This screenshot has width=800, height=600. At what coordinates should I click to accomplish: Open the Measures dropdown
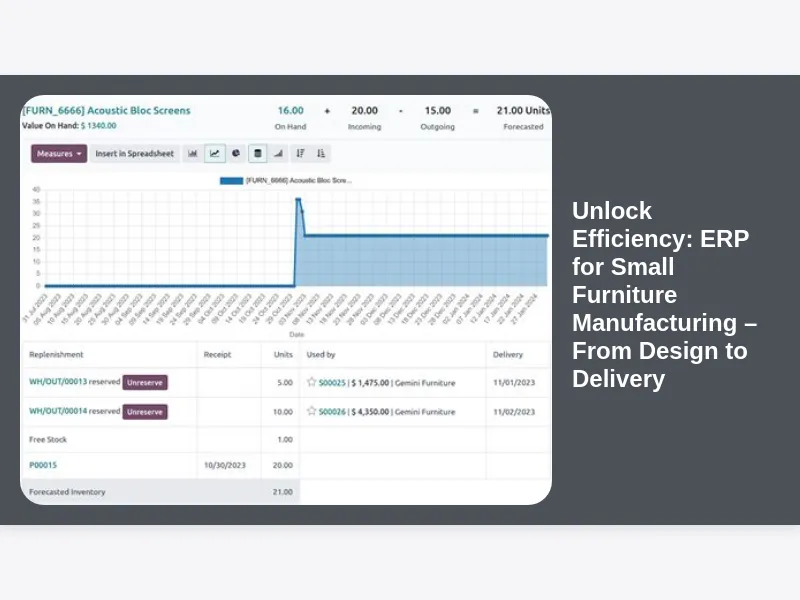[59, 154]
